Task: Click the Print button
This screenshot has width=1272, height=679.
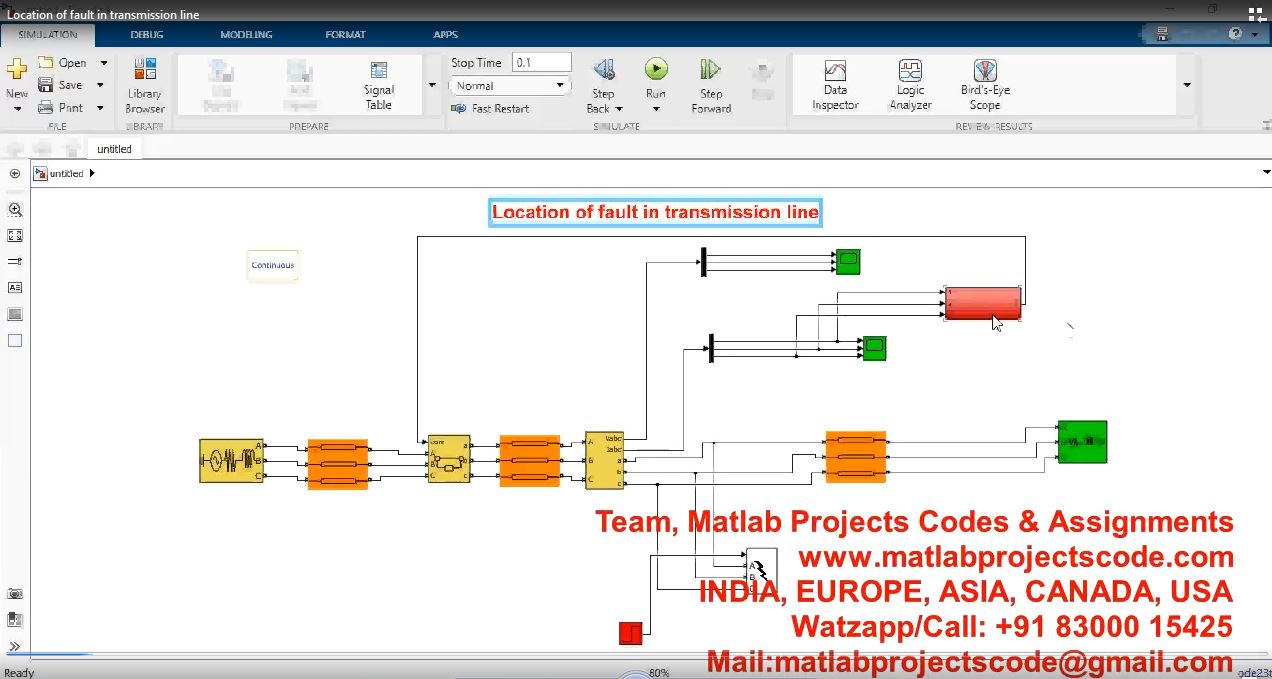Action: [62, 107]
